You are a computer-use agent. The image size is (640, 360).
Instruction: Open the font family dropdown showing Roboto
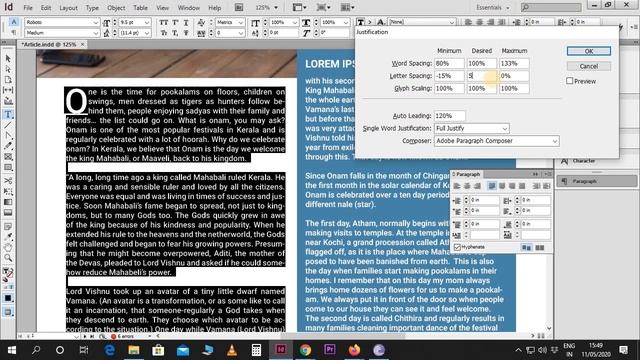[96, 22]
